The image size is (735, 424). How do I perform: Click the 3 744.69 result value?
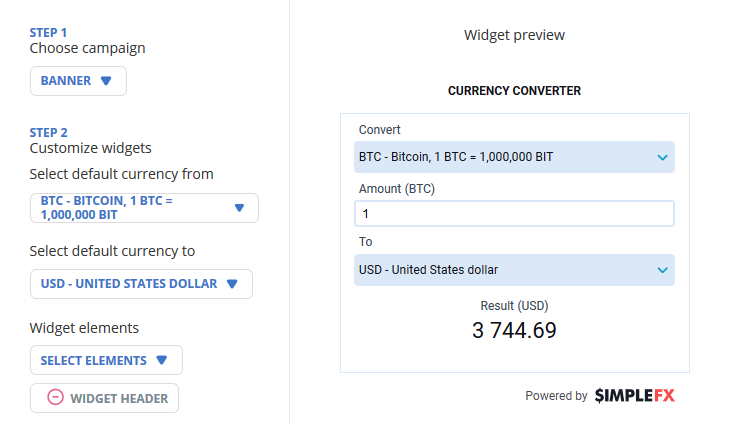tap(514, 330)
